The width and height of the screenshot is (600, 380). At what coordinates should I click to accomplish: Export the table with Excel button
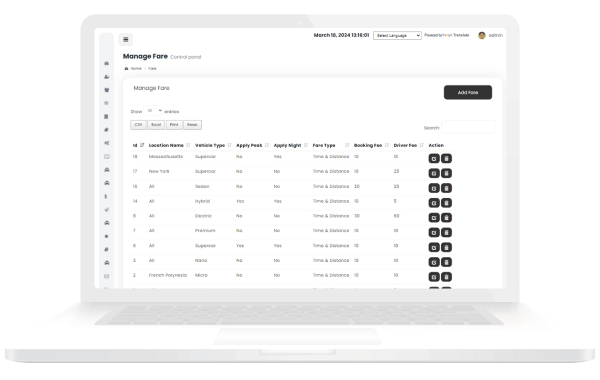tap(156, 125)
